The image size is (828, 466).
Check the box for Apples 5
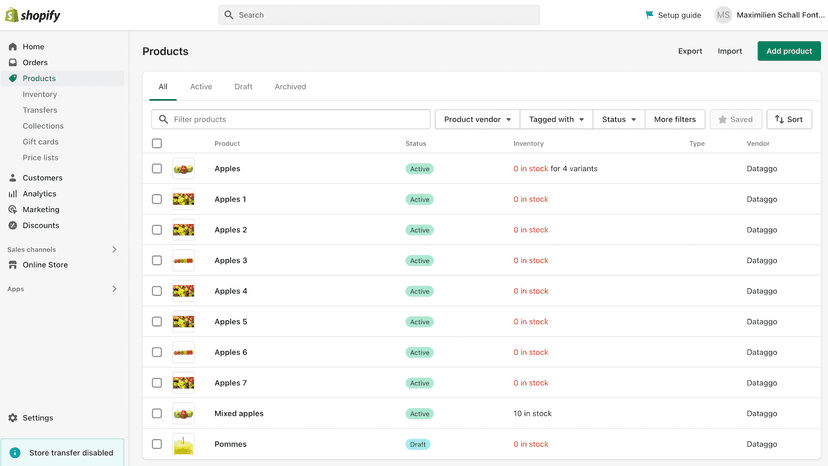point(157,322)
